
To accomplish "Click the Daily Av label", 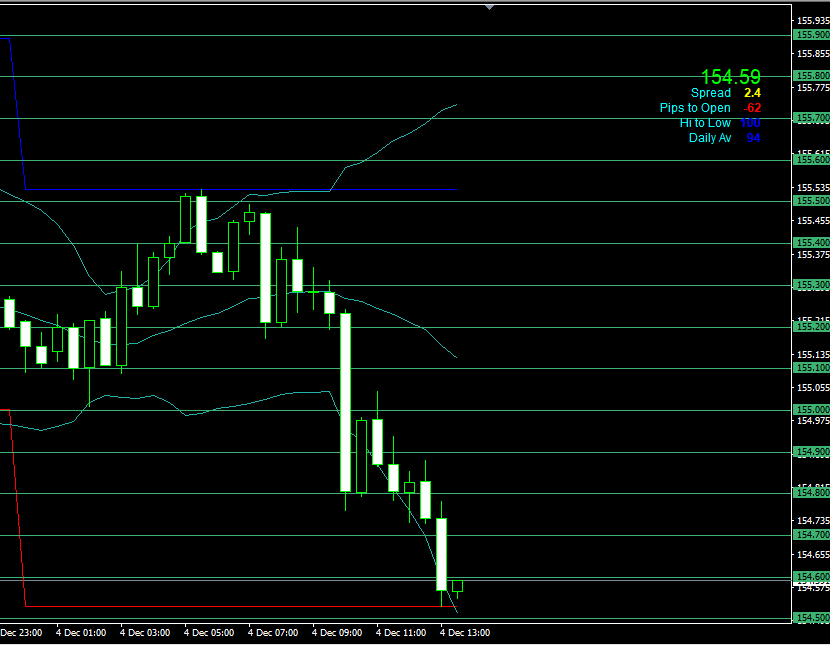I will coord(710,138).
